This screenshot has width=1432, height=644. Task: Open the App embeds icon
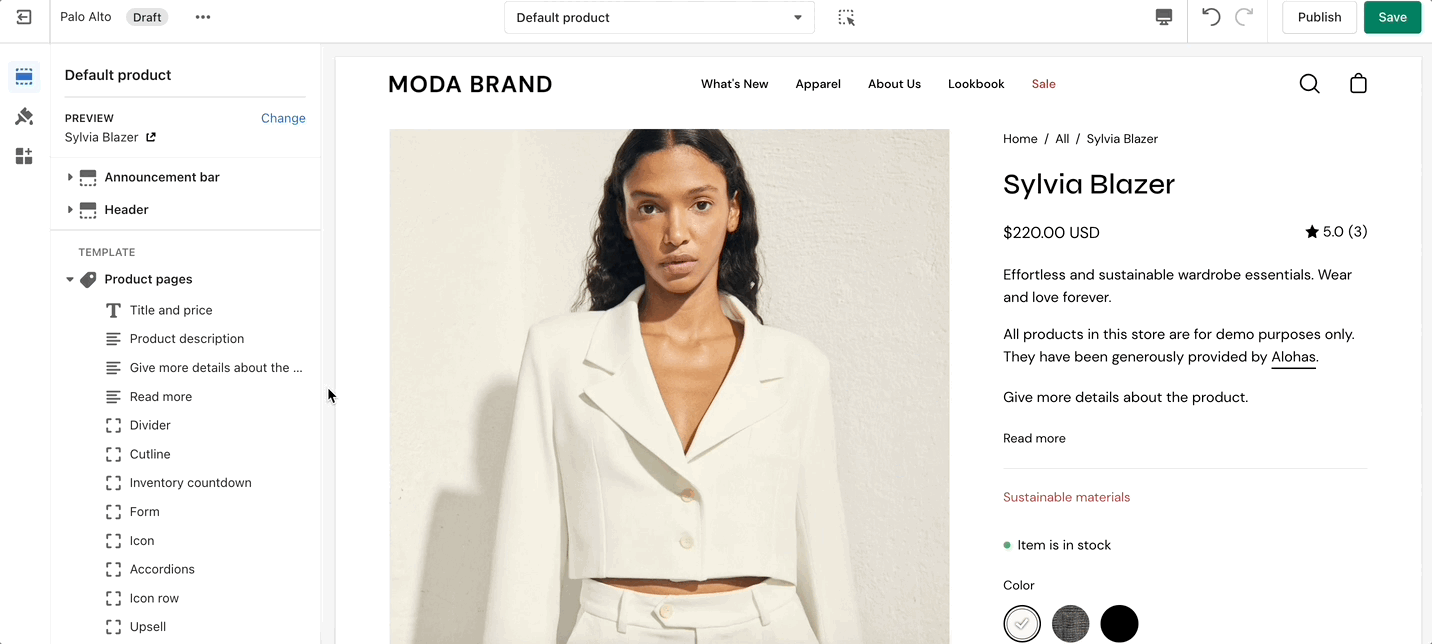24,156
